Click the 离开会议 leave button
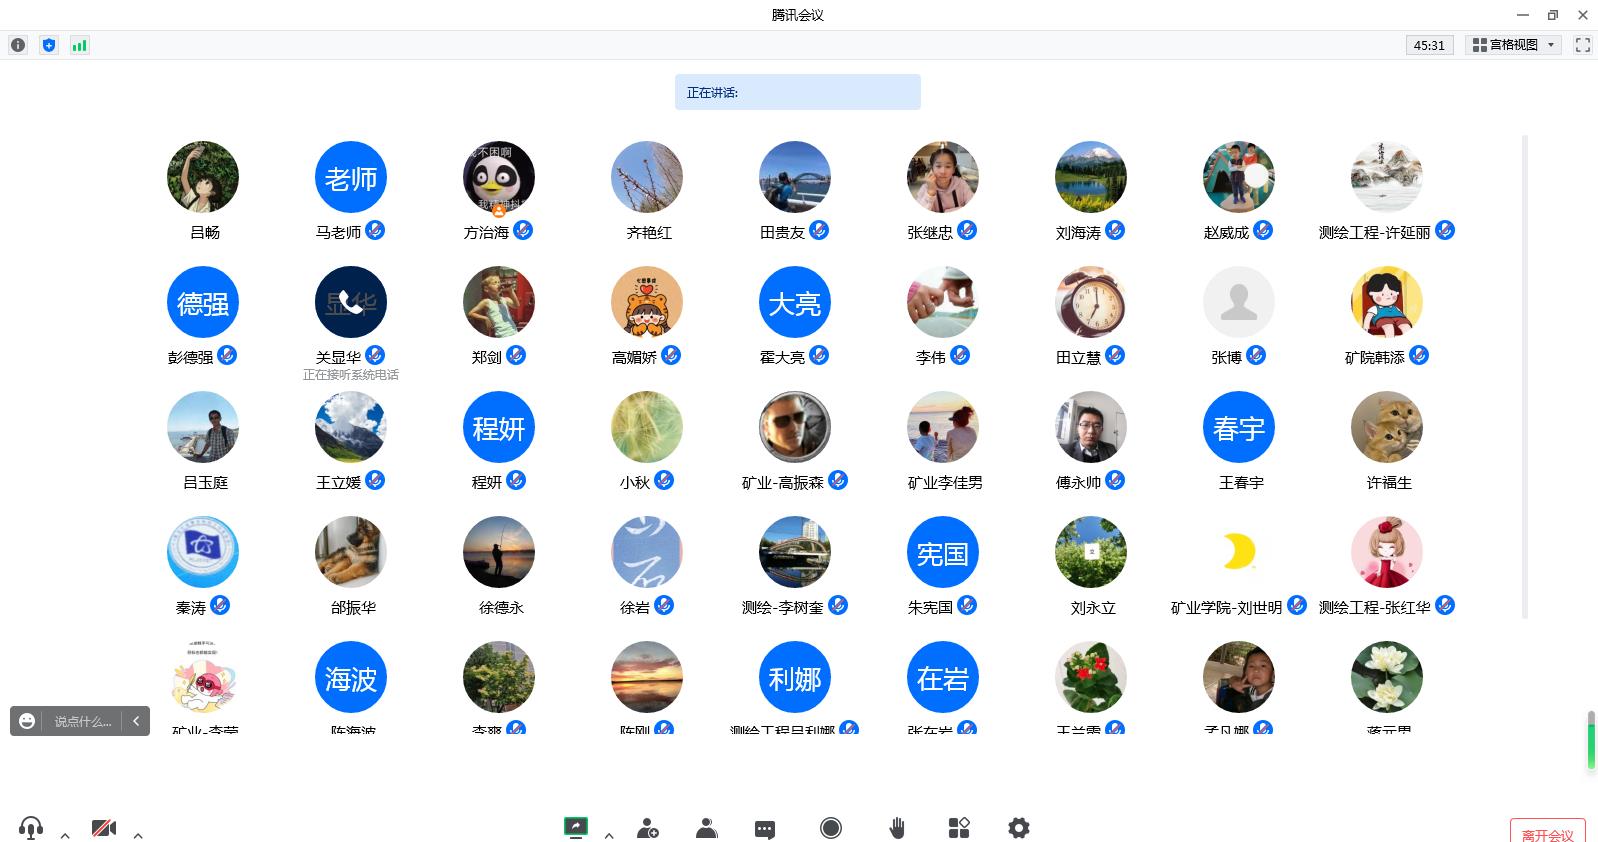1598x842 pixels. (x=1547, y=832)
